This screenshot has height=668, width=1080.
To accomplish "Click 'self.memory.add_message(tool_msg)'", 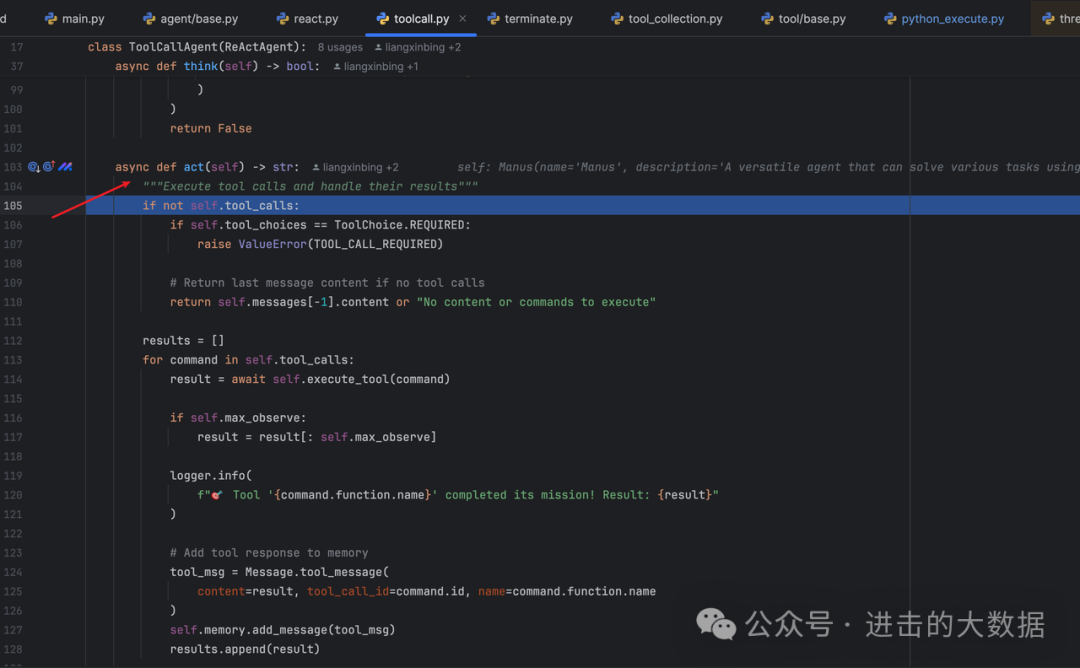I will click(x=282, y=629).
